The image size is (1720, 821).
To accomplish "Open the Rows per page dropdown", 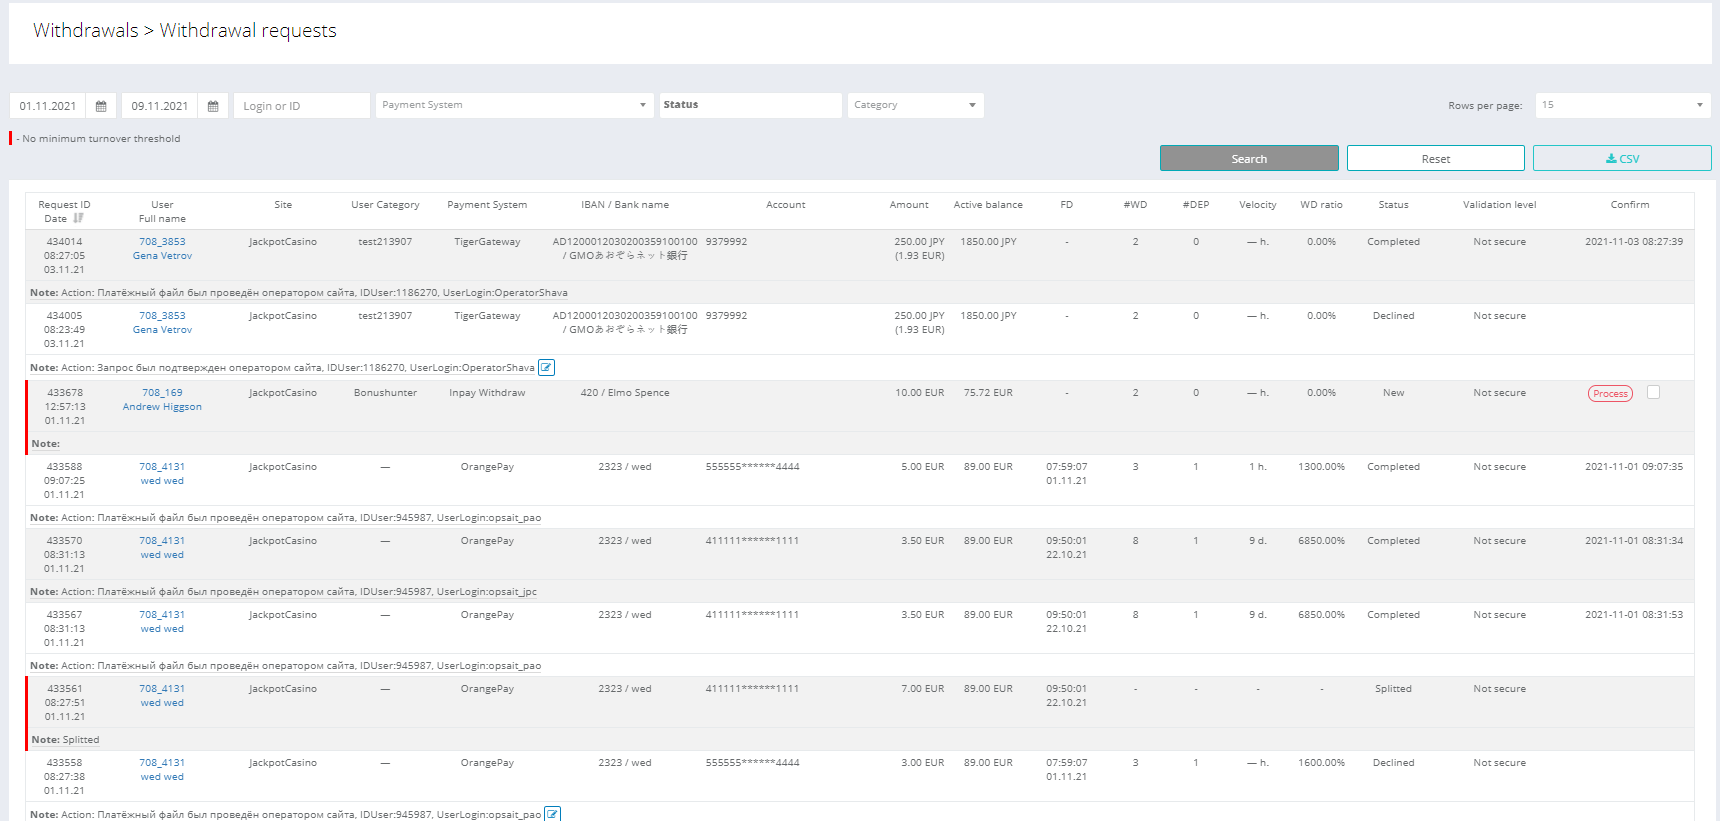I will tap(1623, 105).
